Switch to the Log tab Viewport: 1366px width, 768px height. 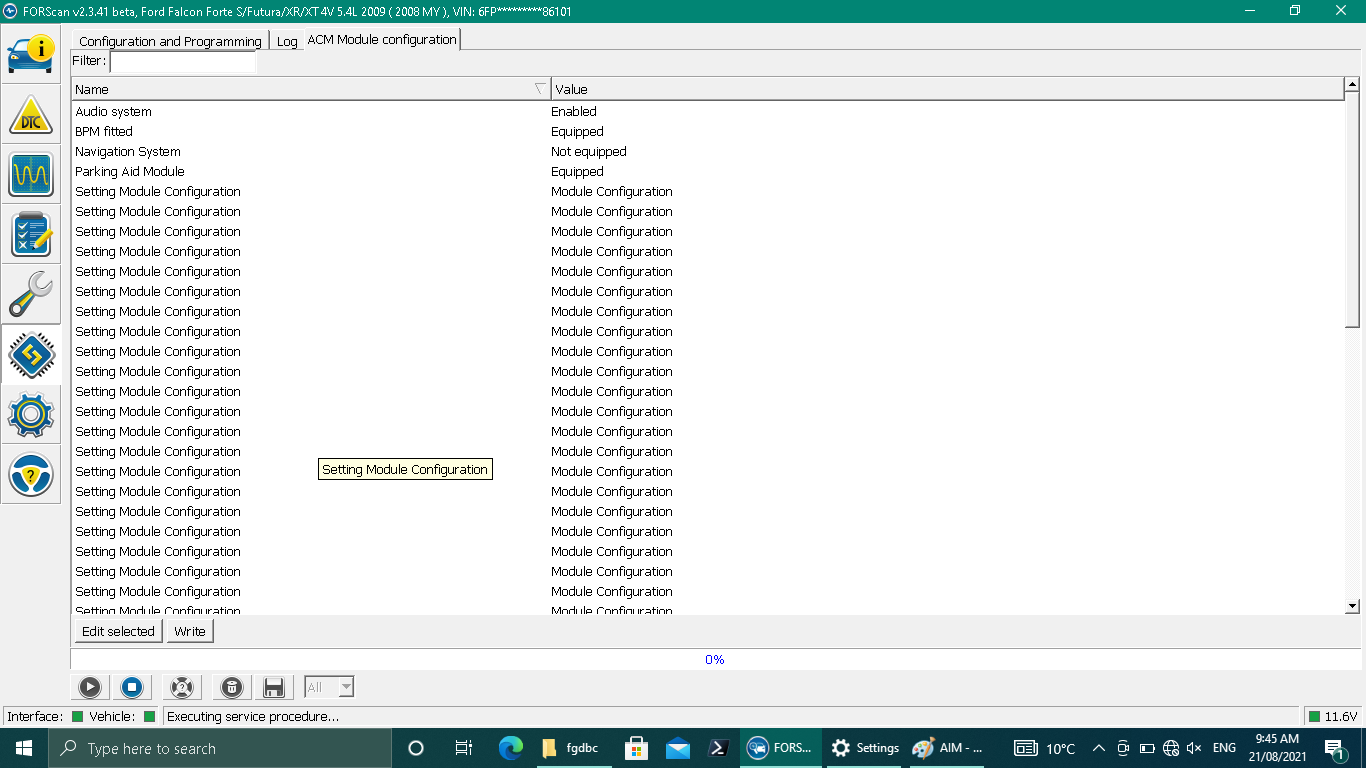click(287, 41)
